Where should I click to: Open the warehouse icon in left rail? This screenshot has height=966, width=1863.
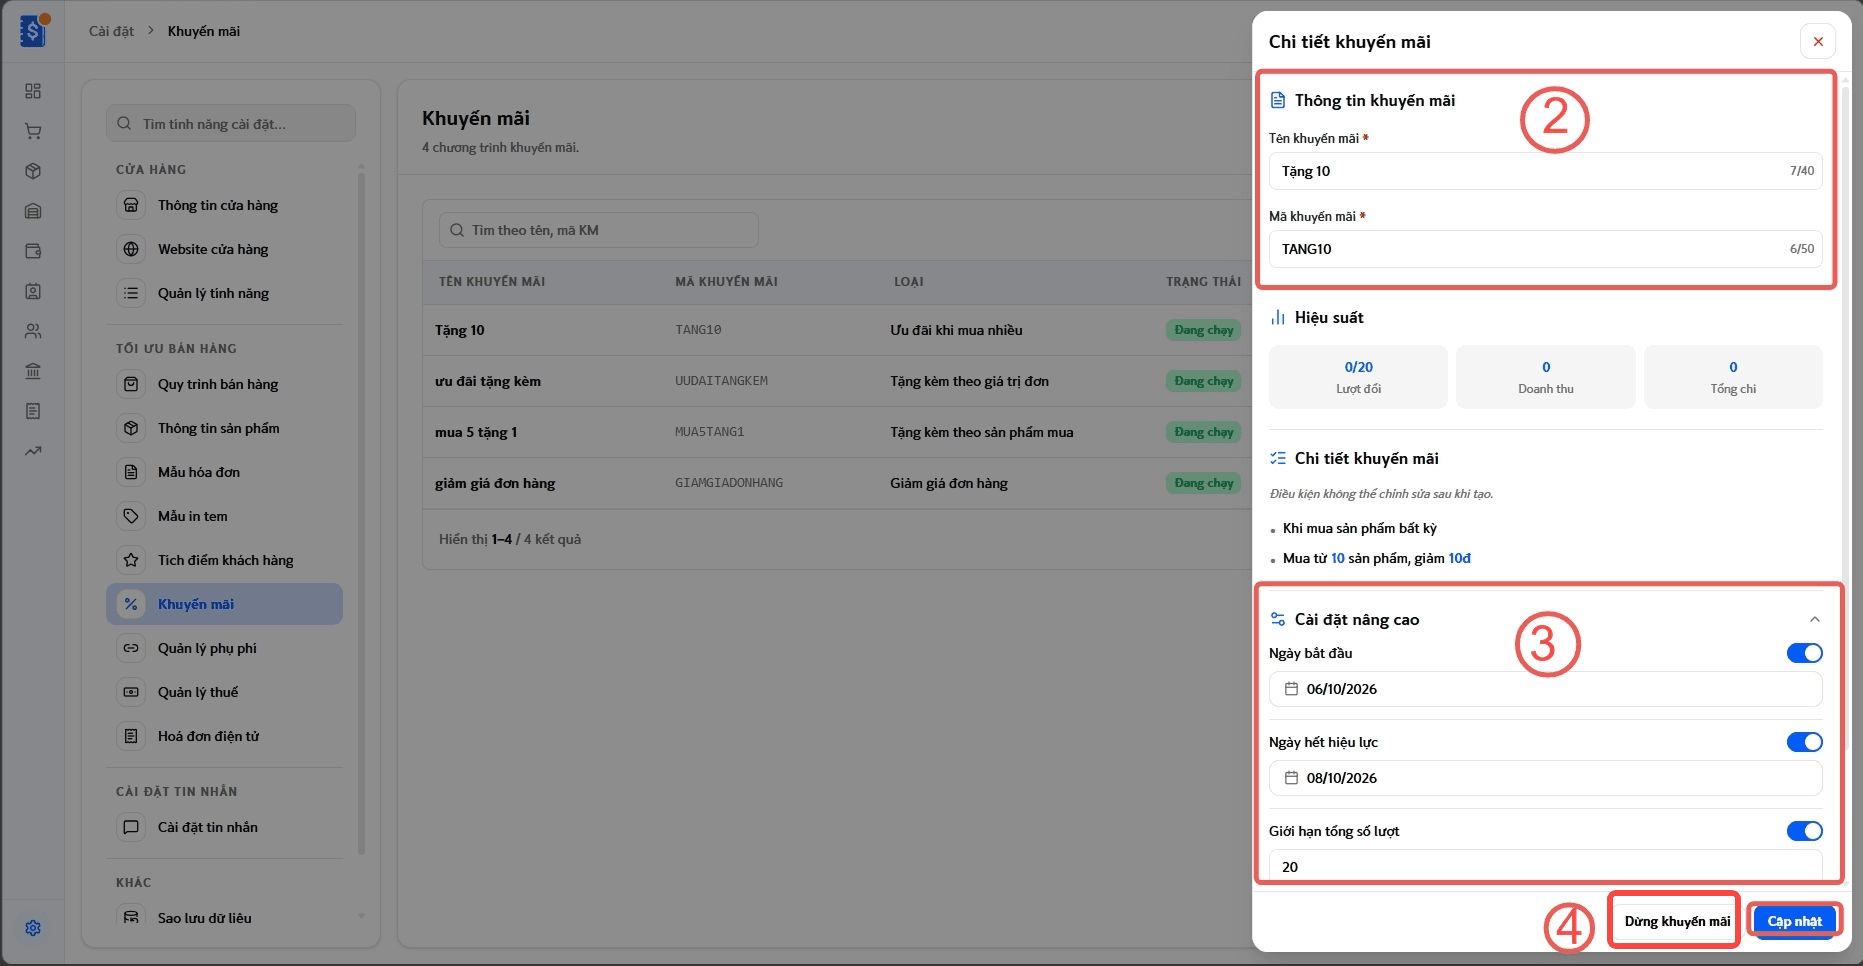pos(33,211)
